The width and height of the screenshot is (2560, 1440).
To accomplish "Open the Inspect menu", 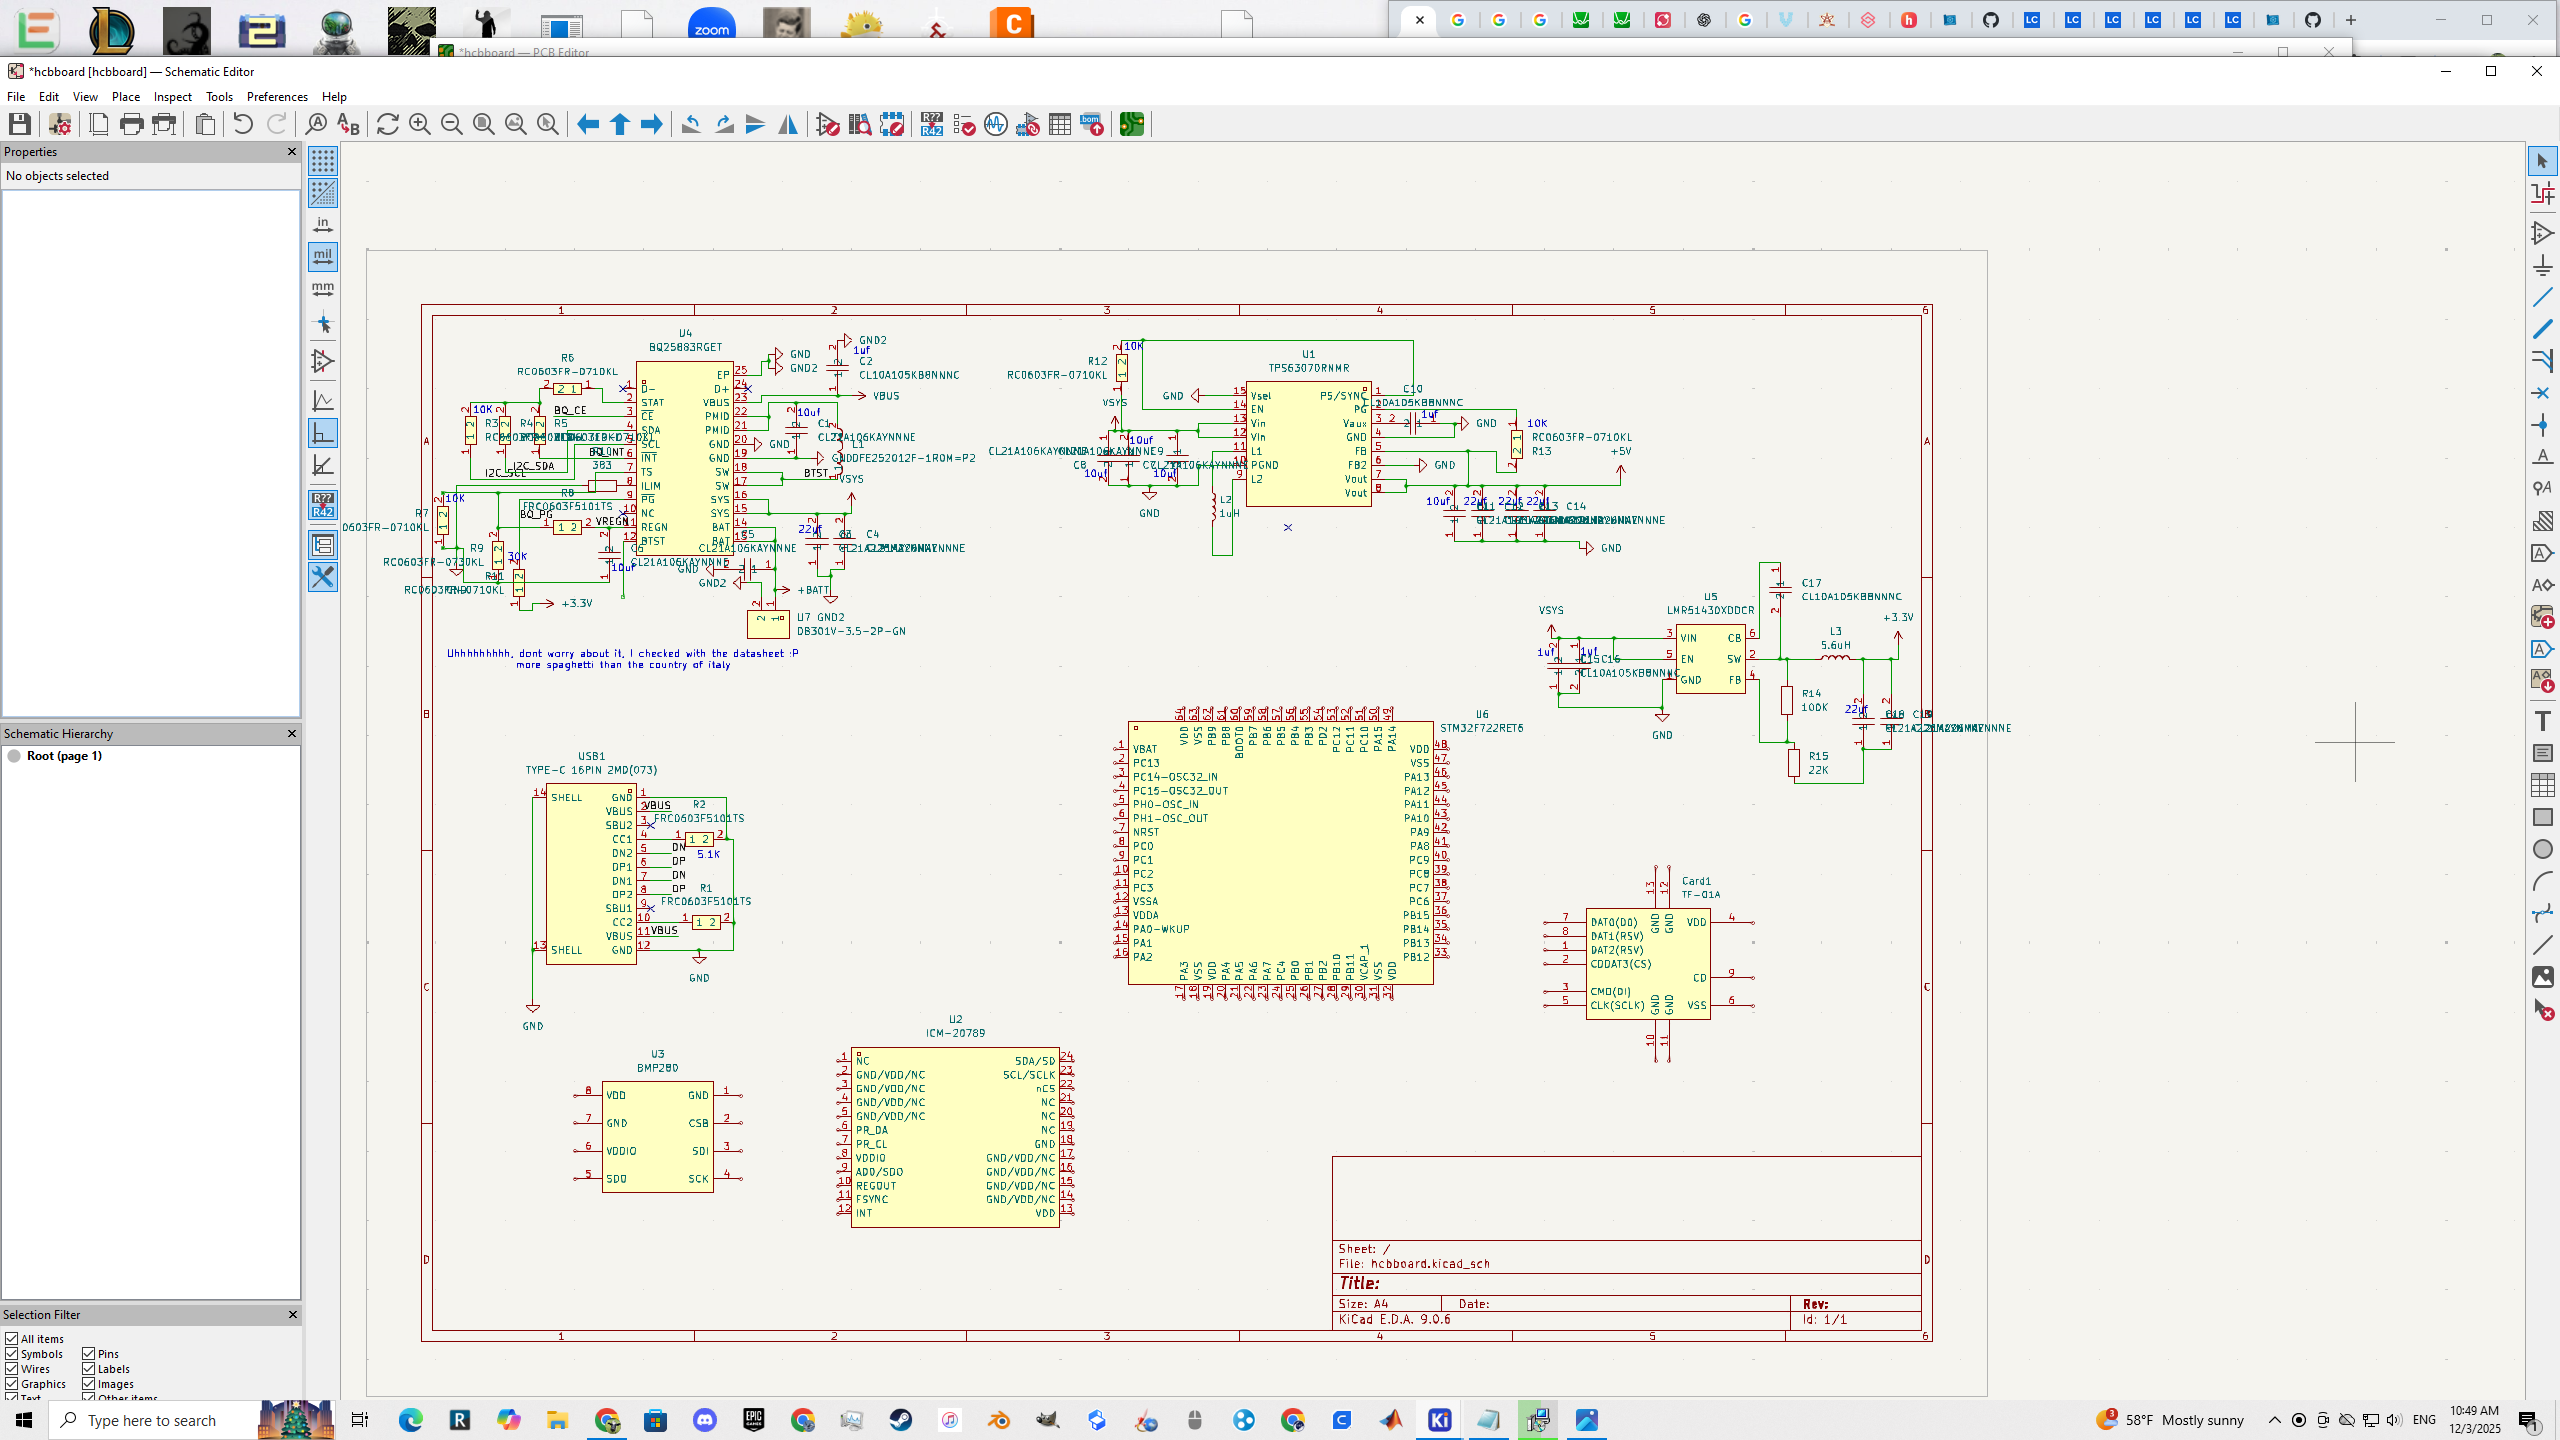I will pyautogui.click(x=172, y=97).
